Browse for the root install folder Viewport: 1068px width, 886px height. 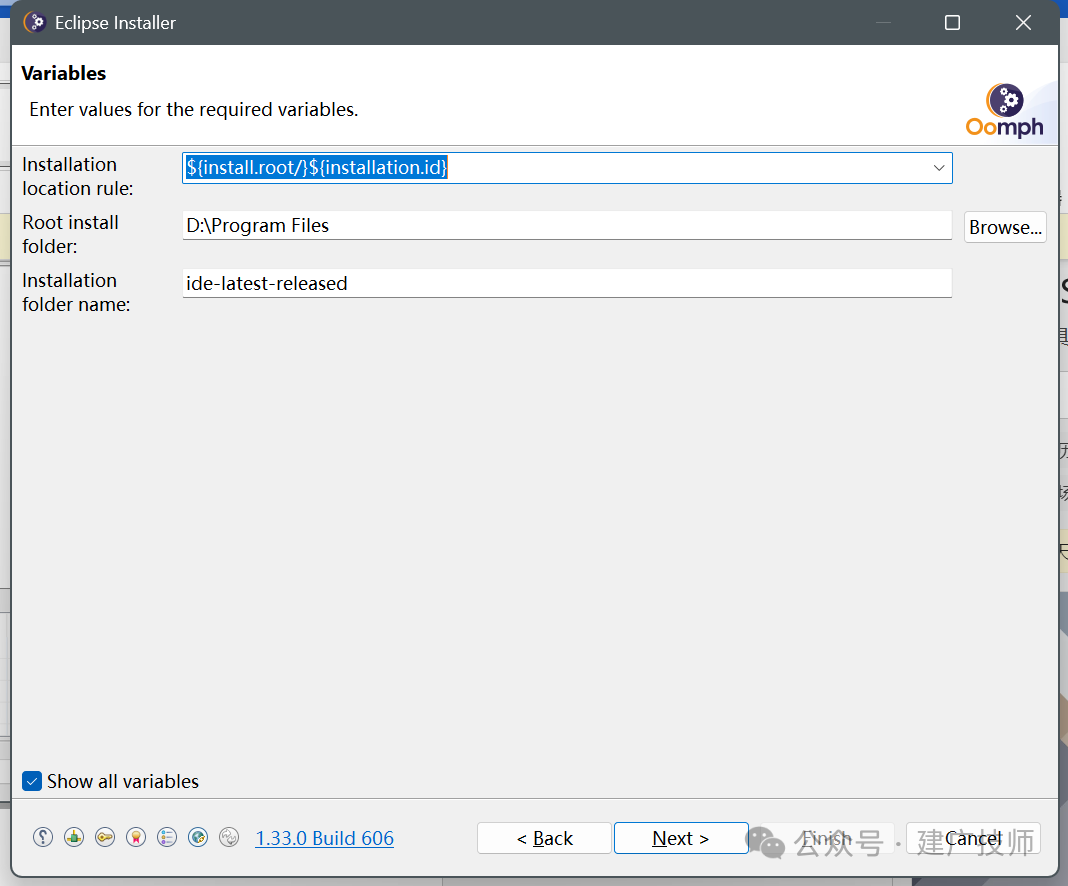1005,227
